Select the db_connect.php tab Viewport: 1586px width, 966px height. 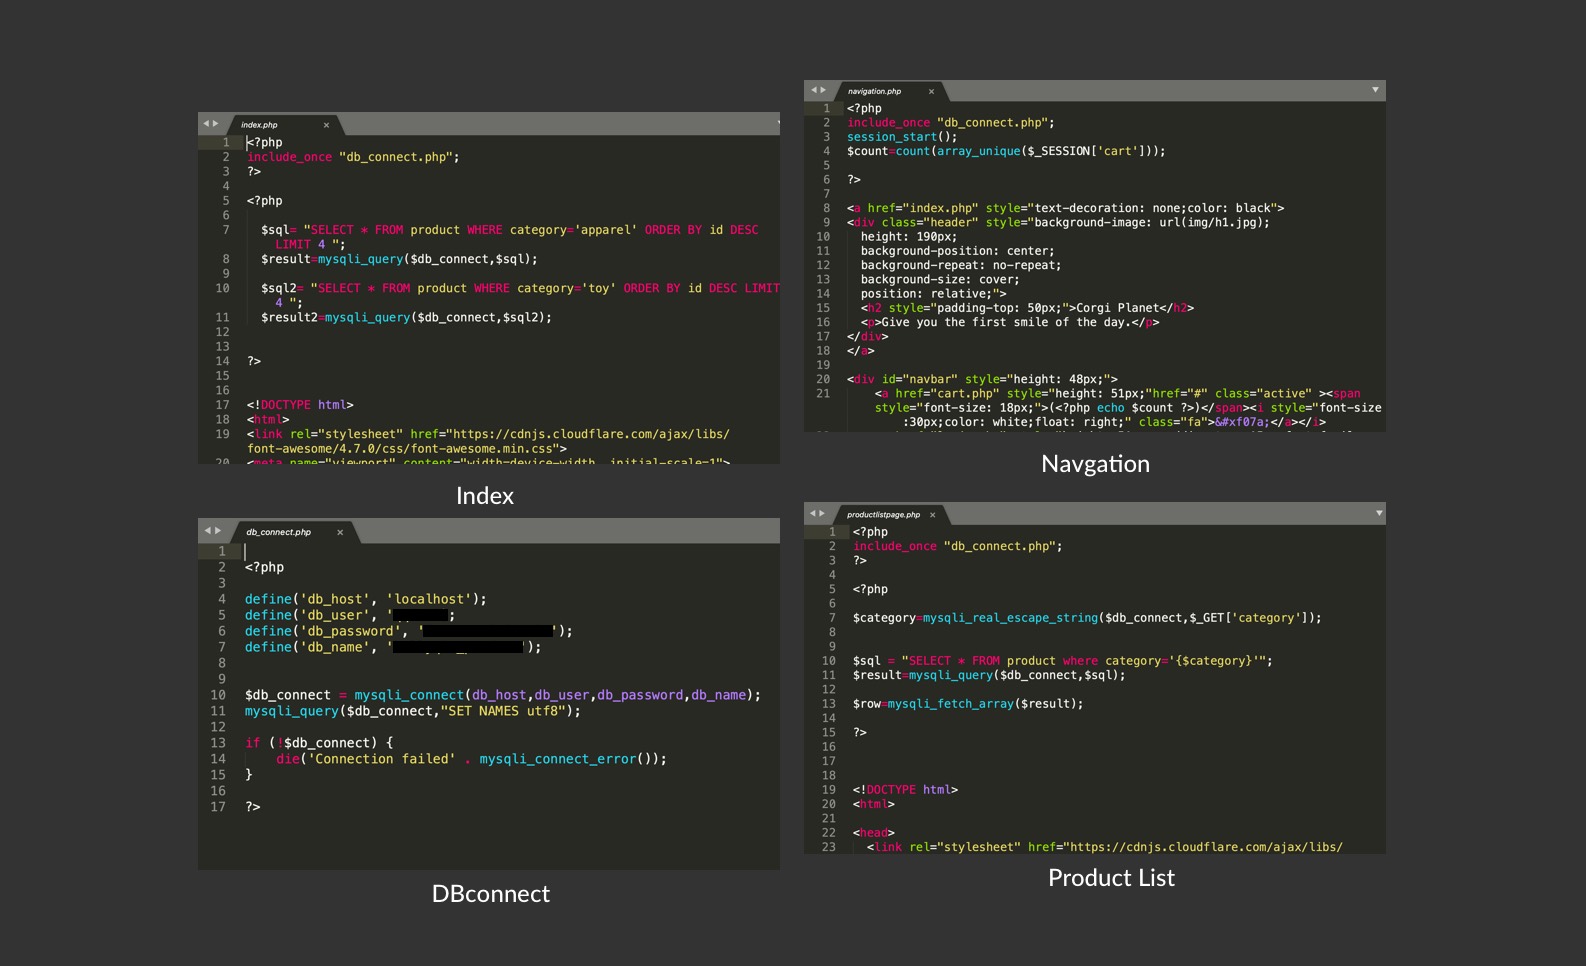[278, 532]
